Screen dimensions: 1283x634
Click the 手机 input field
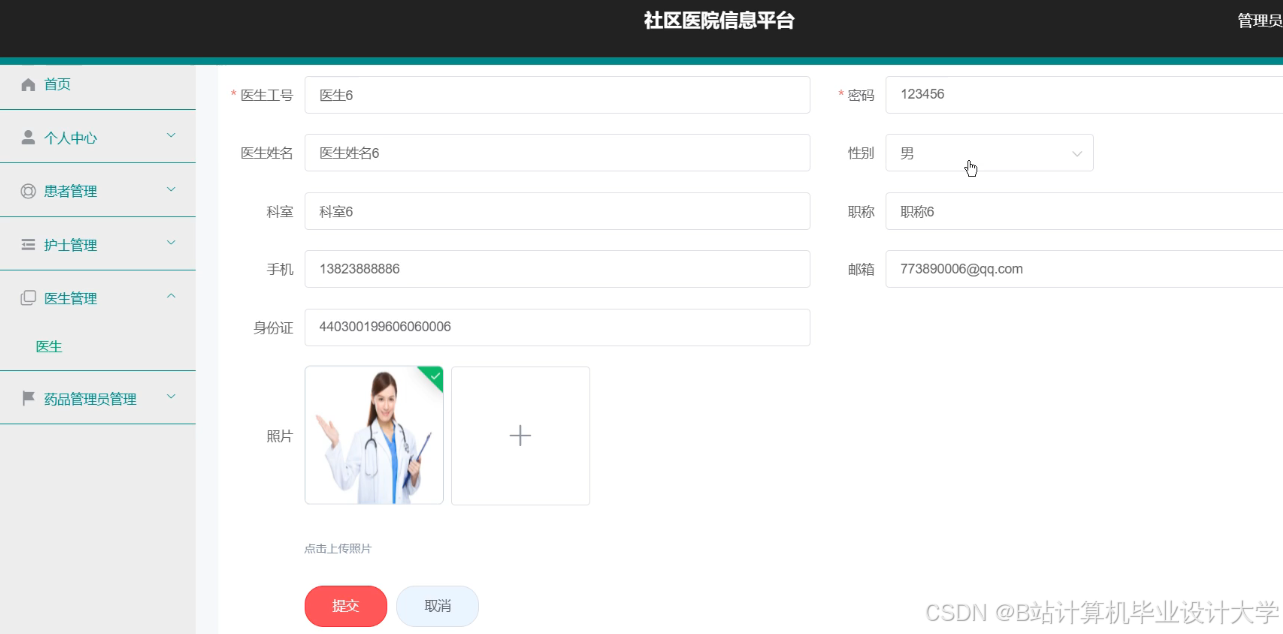click(557, 269)
